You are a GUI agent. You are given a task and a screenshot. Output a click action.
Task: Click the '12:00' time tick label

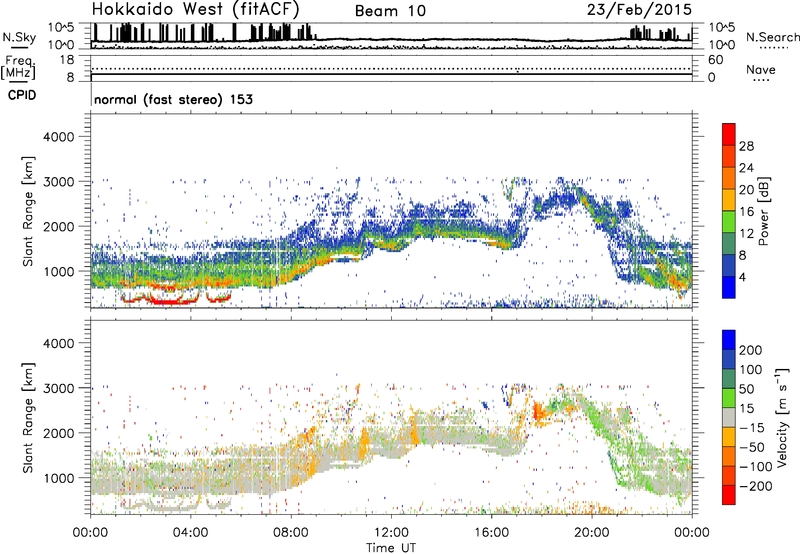[x=391, y=533]
